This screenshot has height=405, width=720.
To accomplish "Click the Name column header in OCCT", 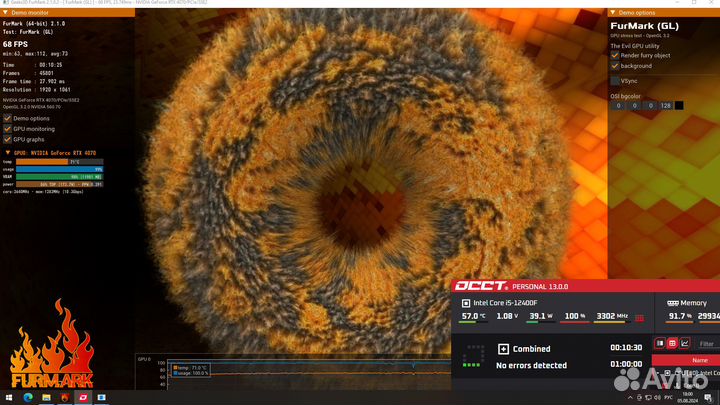I will click(699, 360).
